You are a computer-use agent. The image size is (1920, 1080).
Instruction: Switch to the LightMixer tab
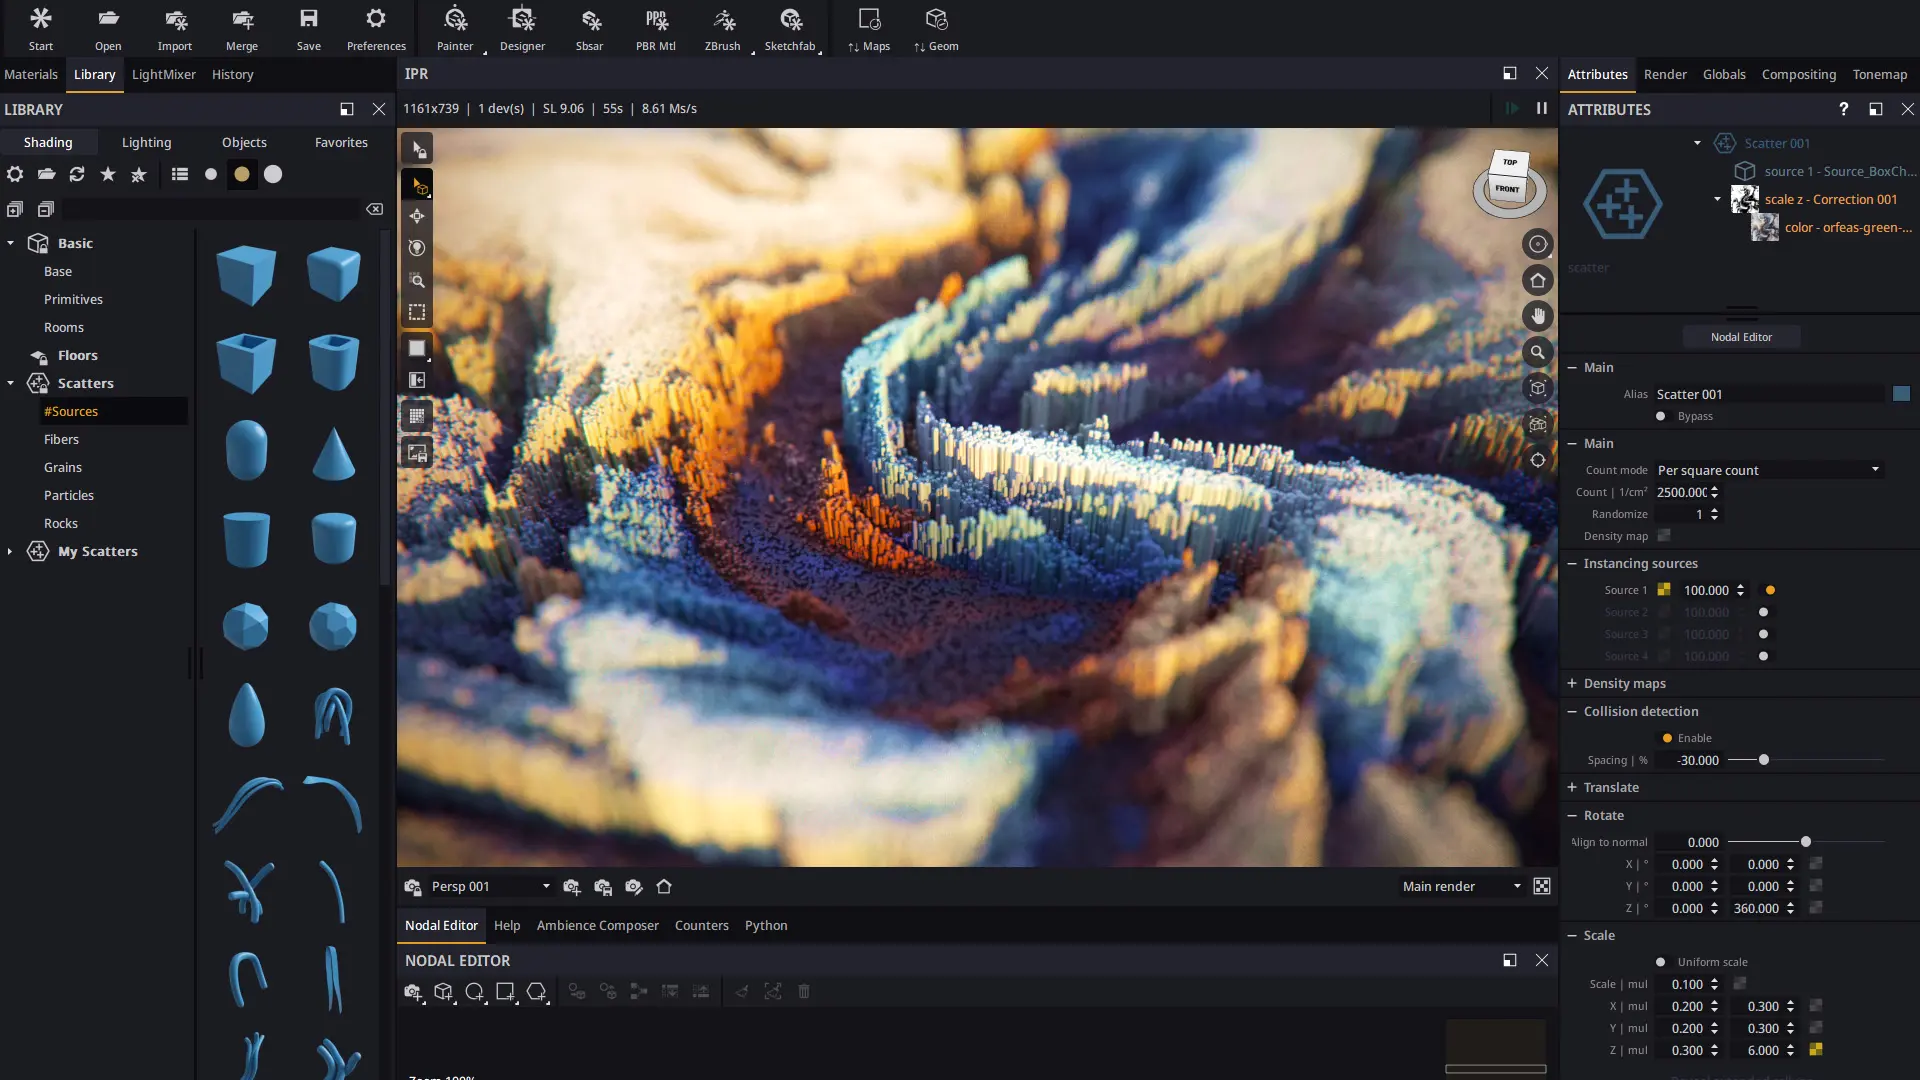[x=164, y=74]
